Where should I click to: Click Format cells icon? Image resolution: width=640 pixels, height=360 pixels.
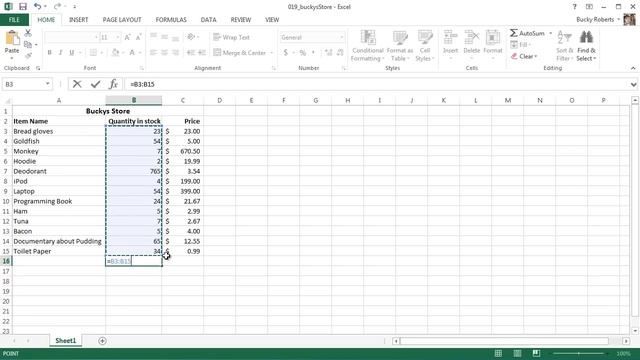tap(493, 38)
